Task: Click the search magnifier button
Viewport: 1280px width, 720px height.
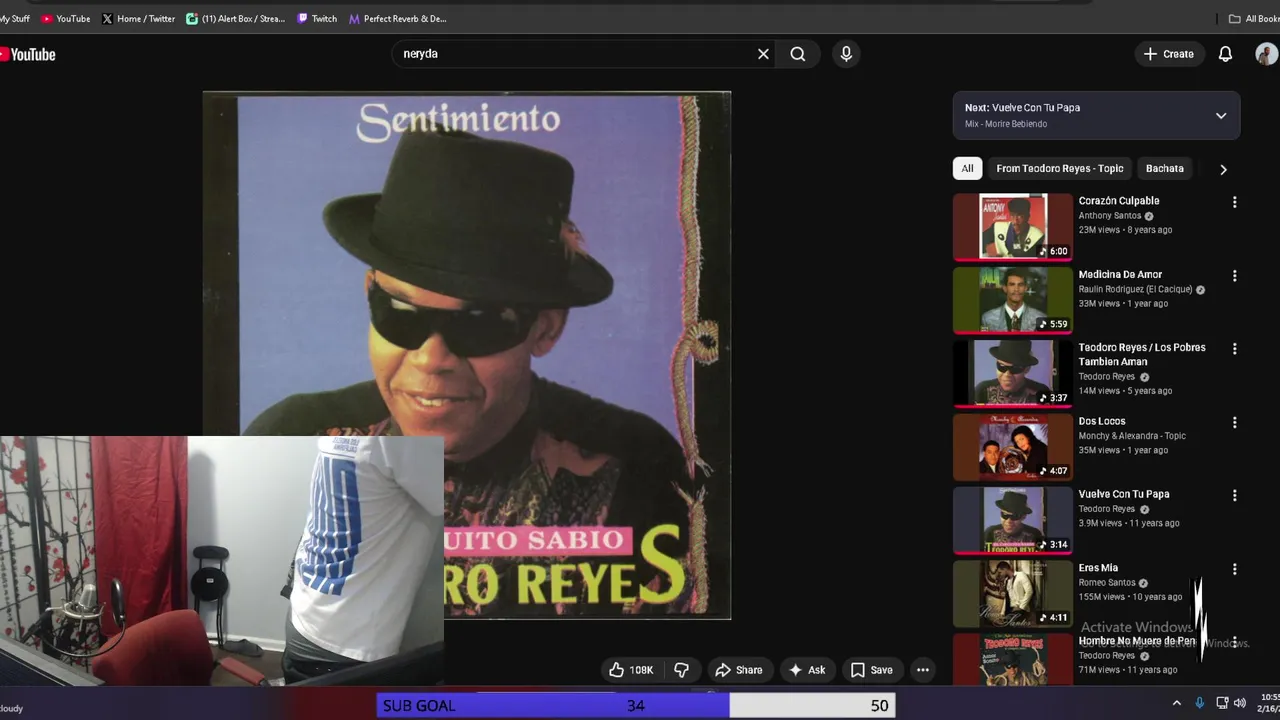Action: (x=798, y=54)
